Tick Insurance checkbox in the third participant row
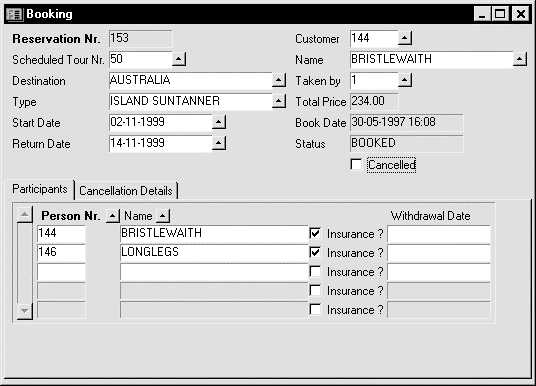Image resolution: width=536 pixels, height=386 pixels. tap(315, 271)
